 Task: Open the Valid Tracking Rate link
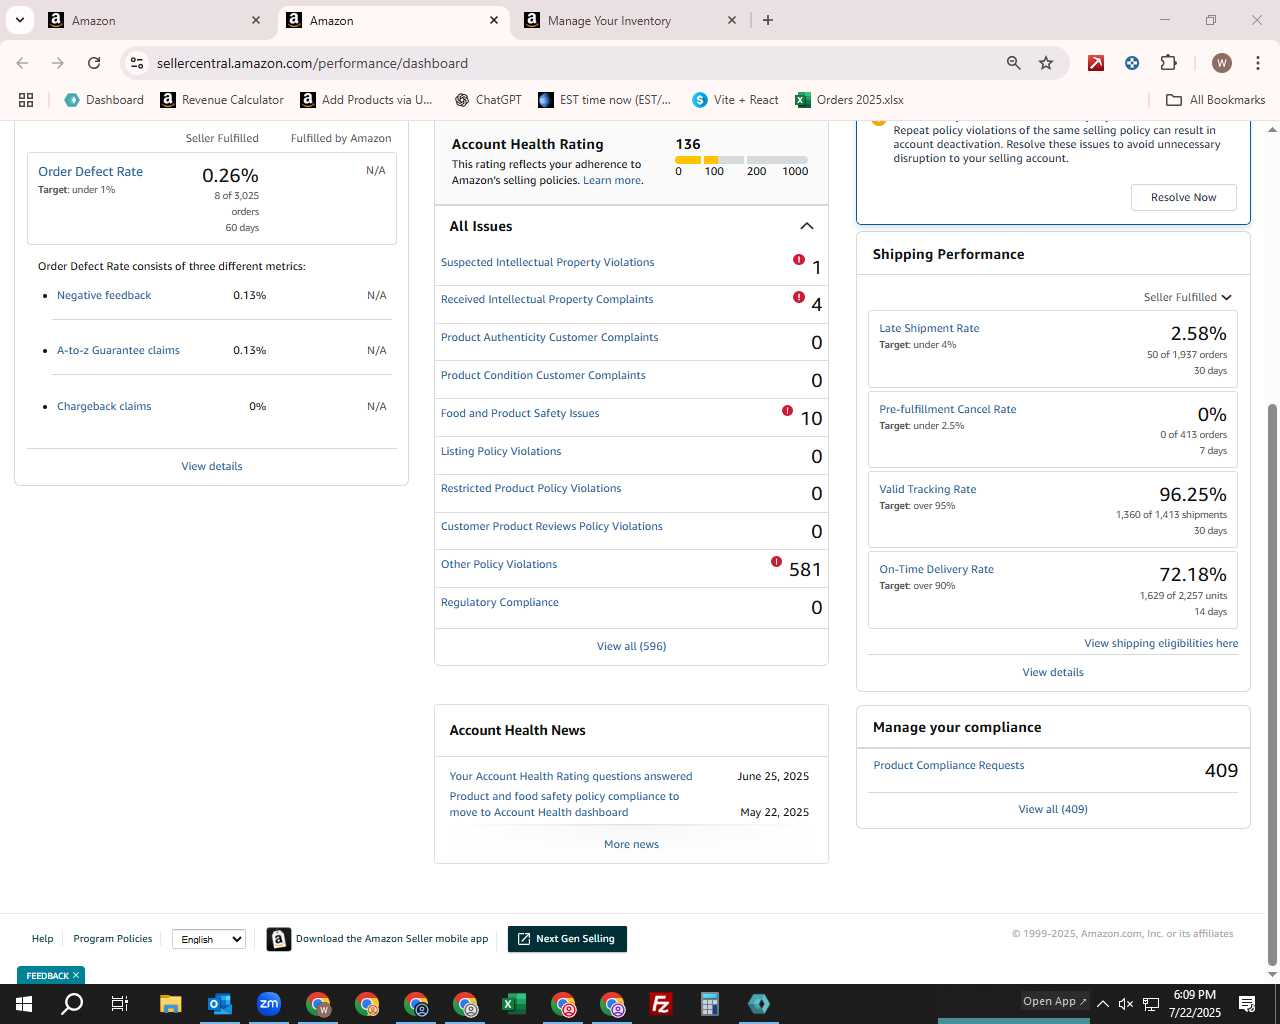927,489
